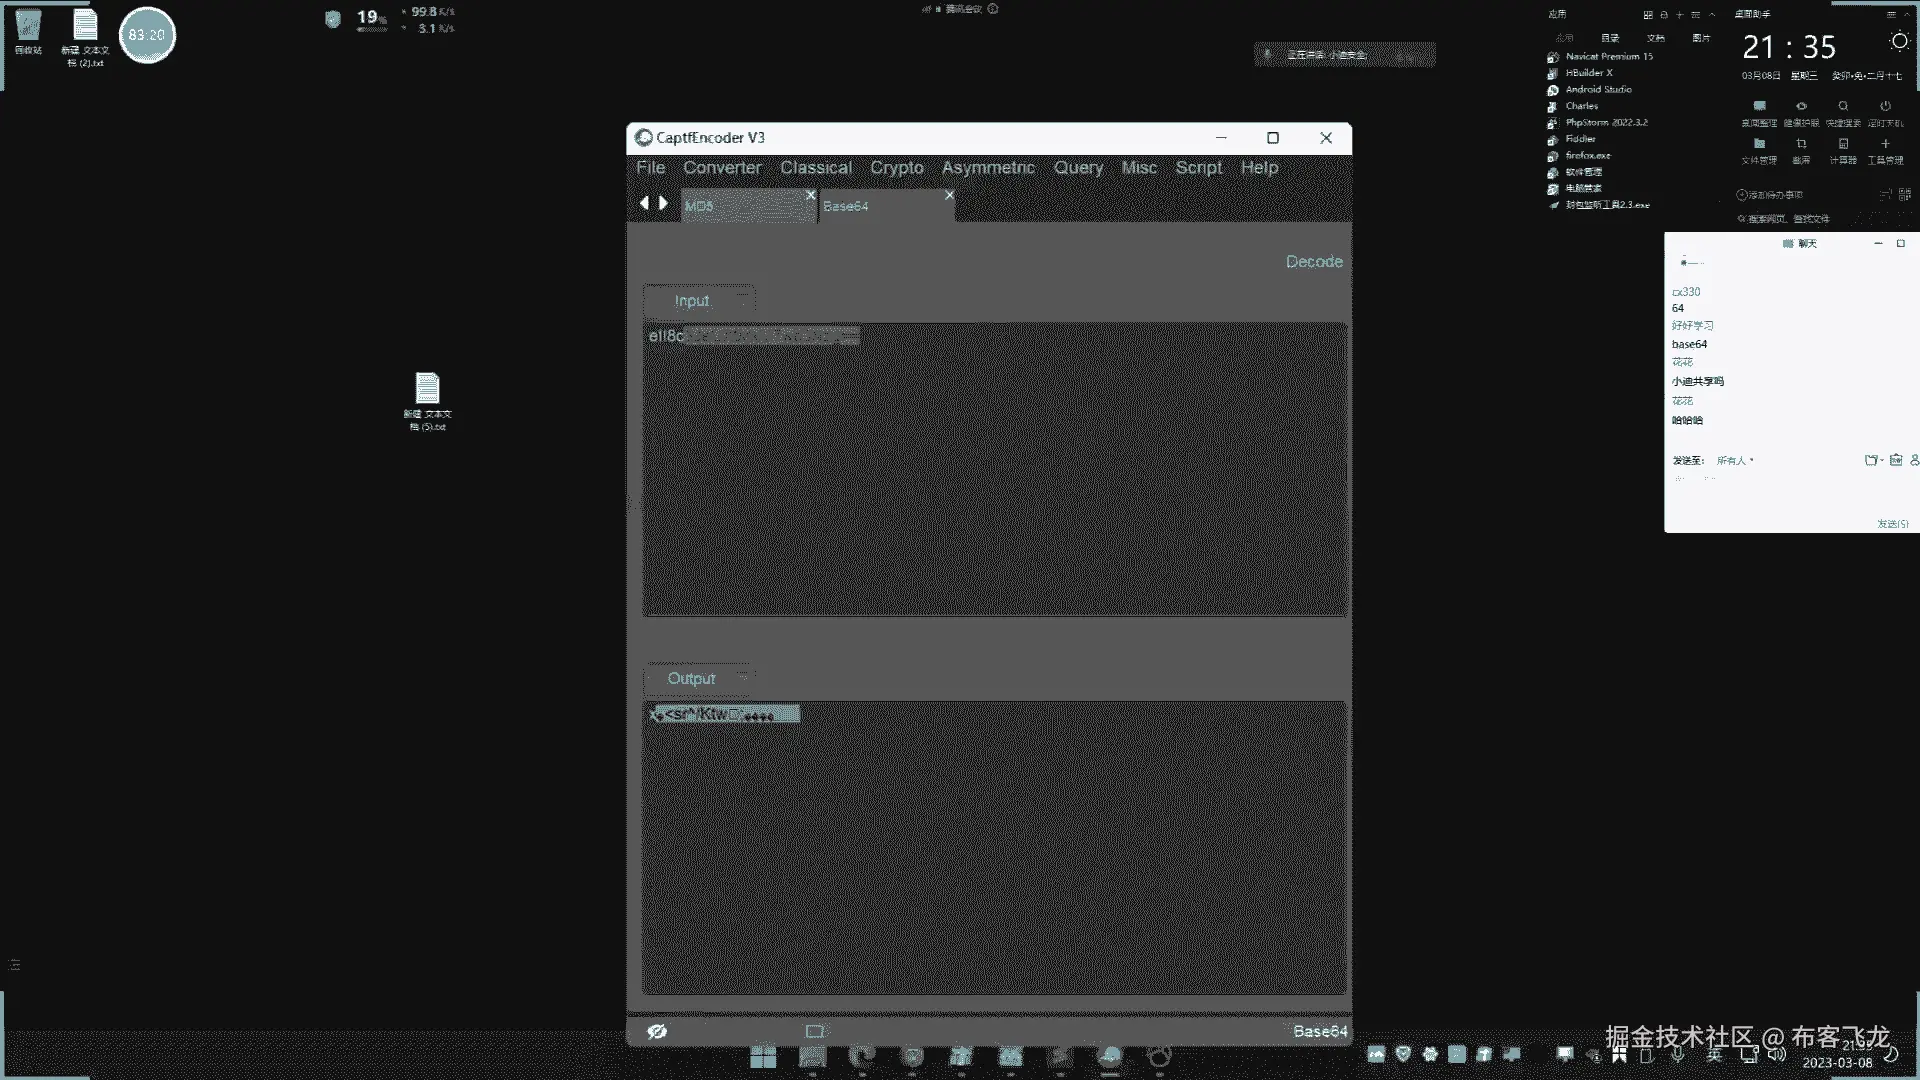Open the Windows Start button

point(763,1057)
